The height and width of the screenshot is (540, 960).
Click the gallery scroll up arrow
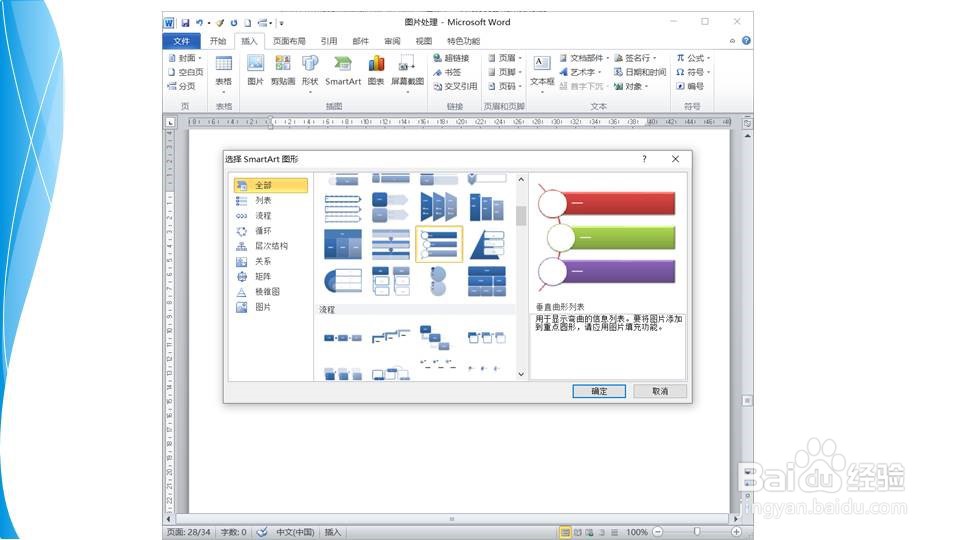point(521,179)
